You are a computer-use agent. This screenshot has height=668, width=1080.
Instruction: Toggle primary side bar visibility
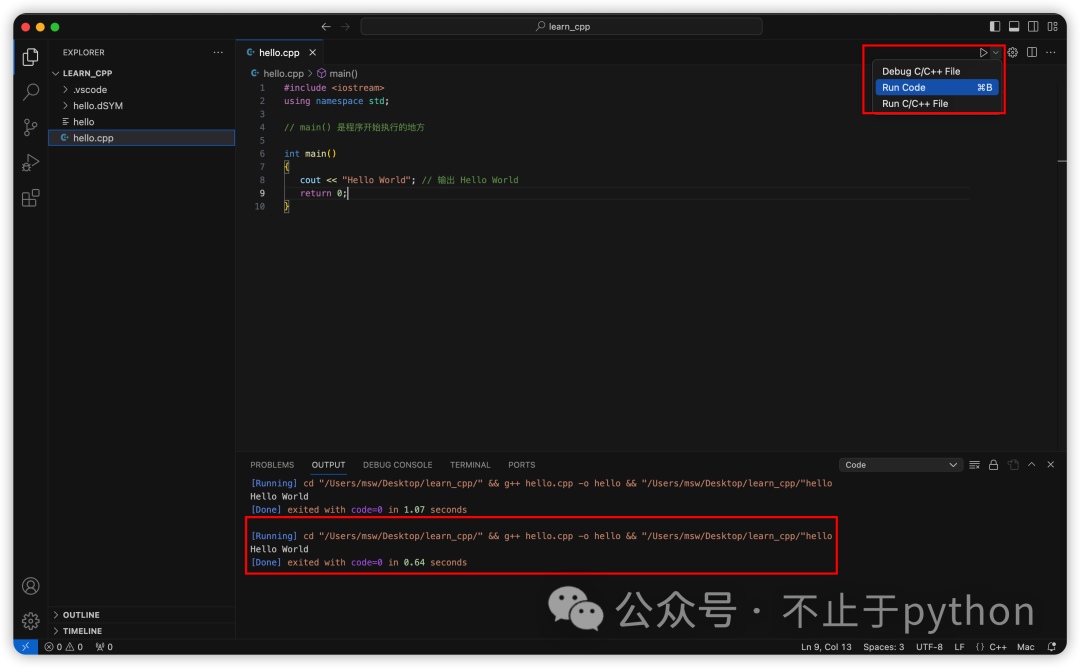click(x=995, y=26)
